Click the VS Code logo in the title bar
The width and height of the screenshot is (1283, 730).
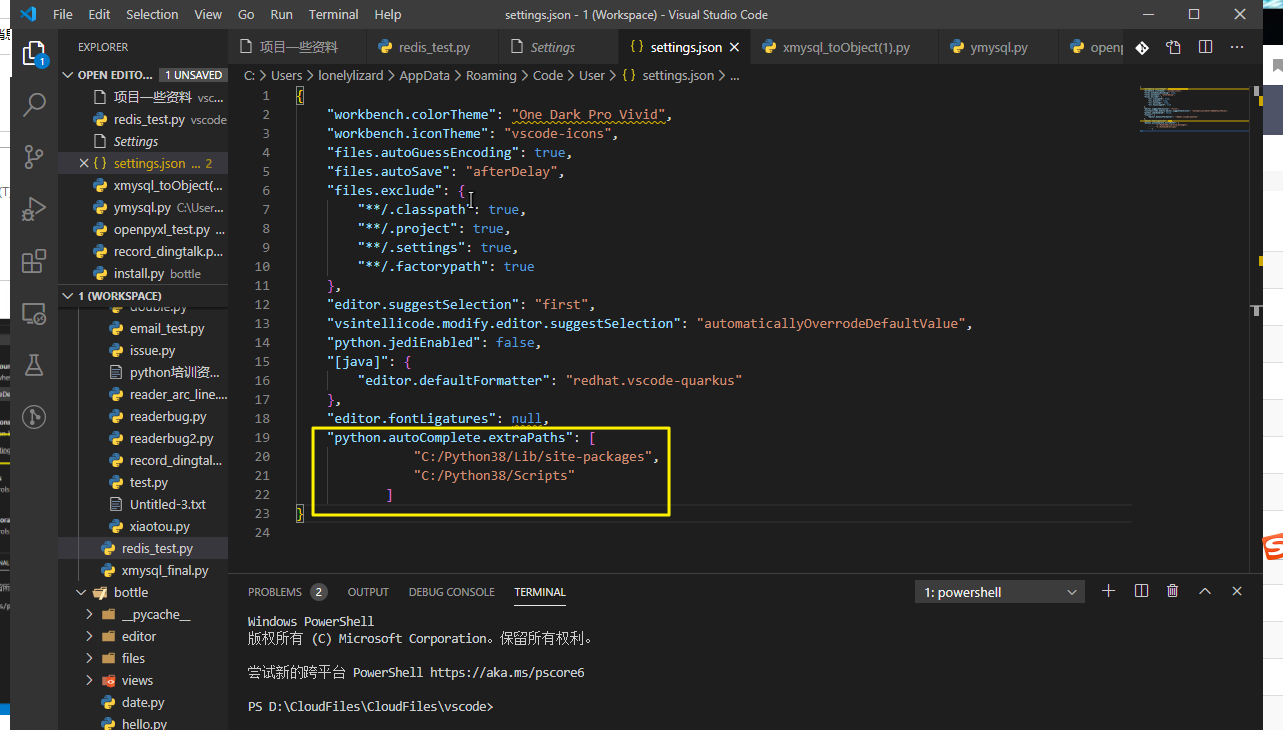coord(27,14)
